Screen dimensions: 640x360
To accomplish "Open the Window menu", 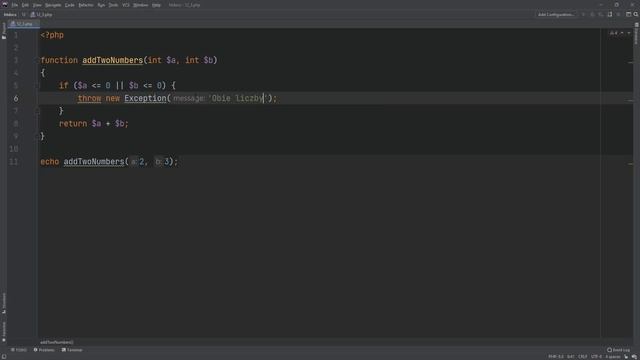I will [x=140, y=5].
